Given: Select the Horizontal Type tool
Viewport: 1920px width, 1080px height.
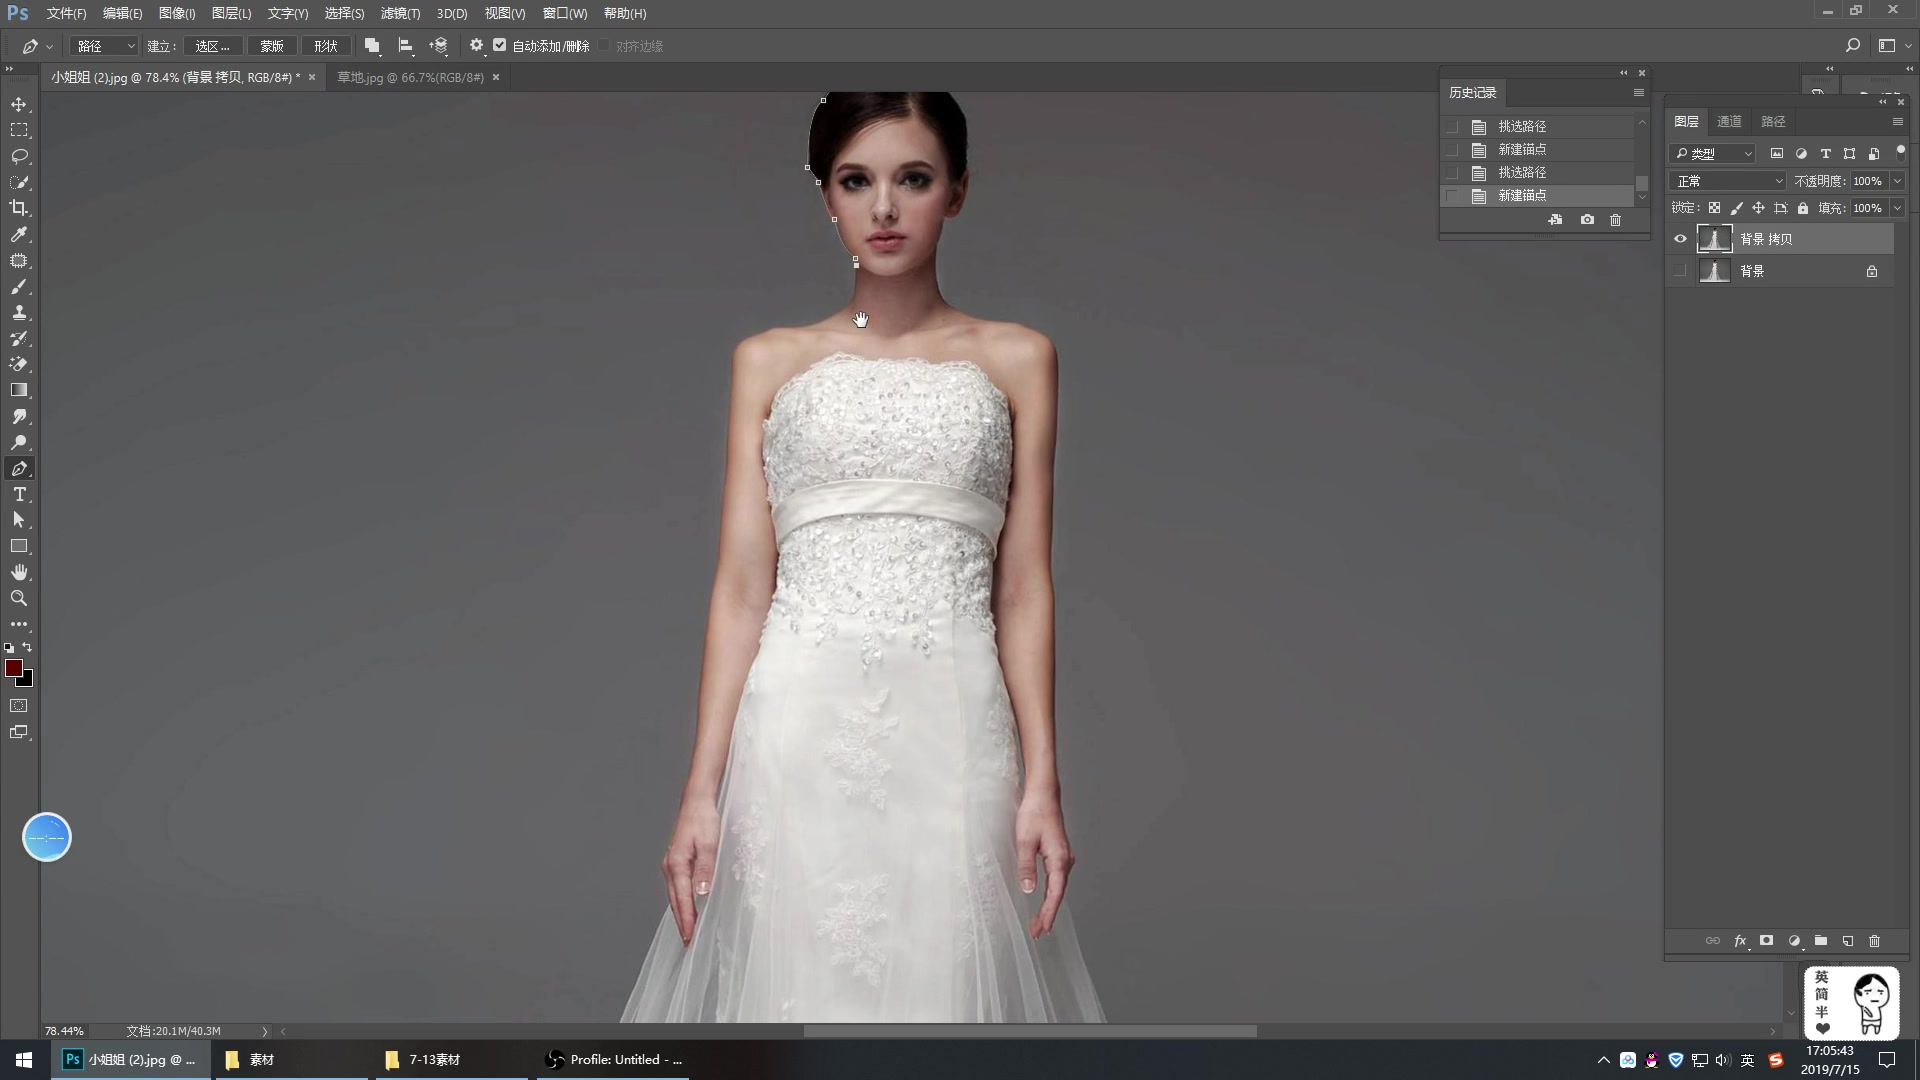Looking at the screenshot, I should [19, 495].
